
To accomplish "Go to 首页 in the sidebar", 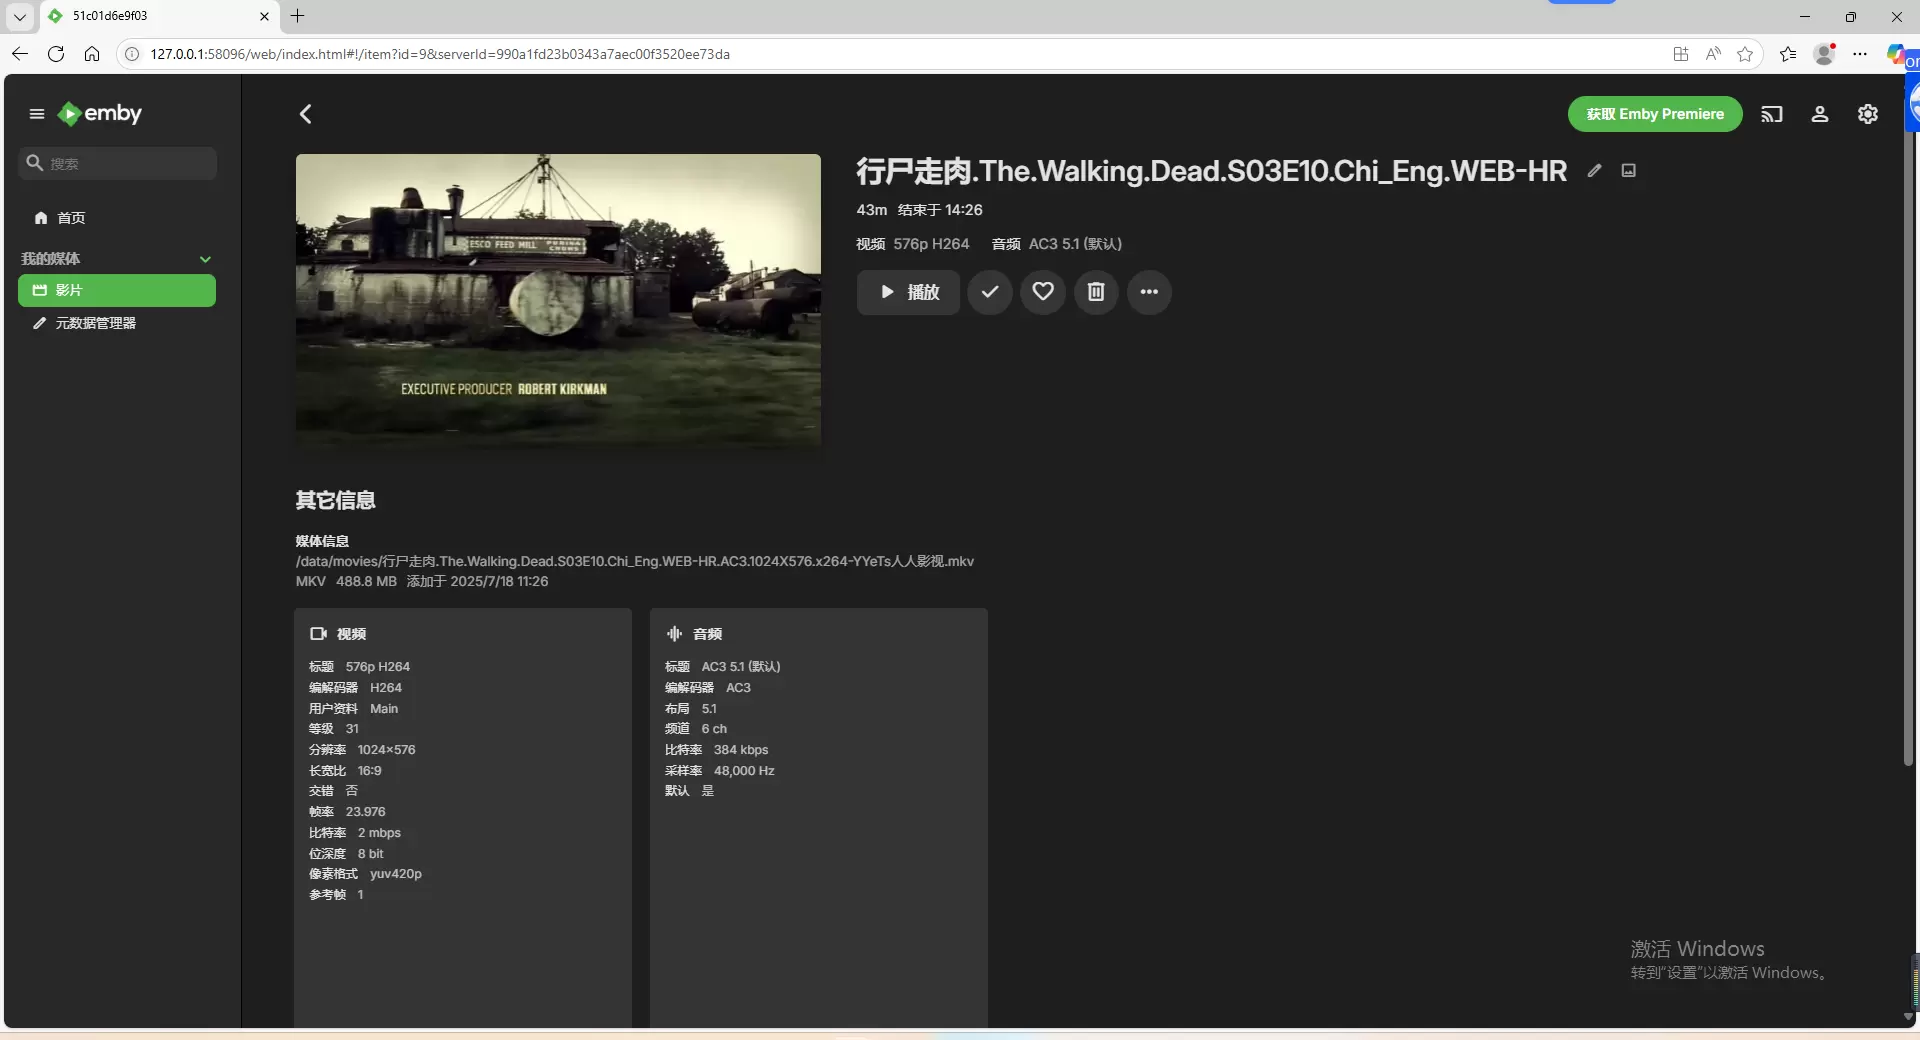I will pos(71,218).
